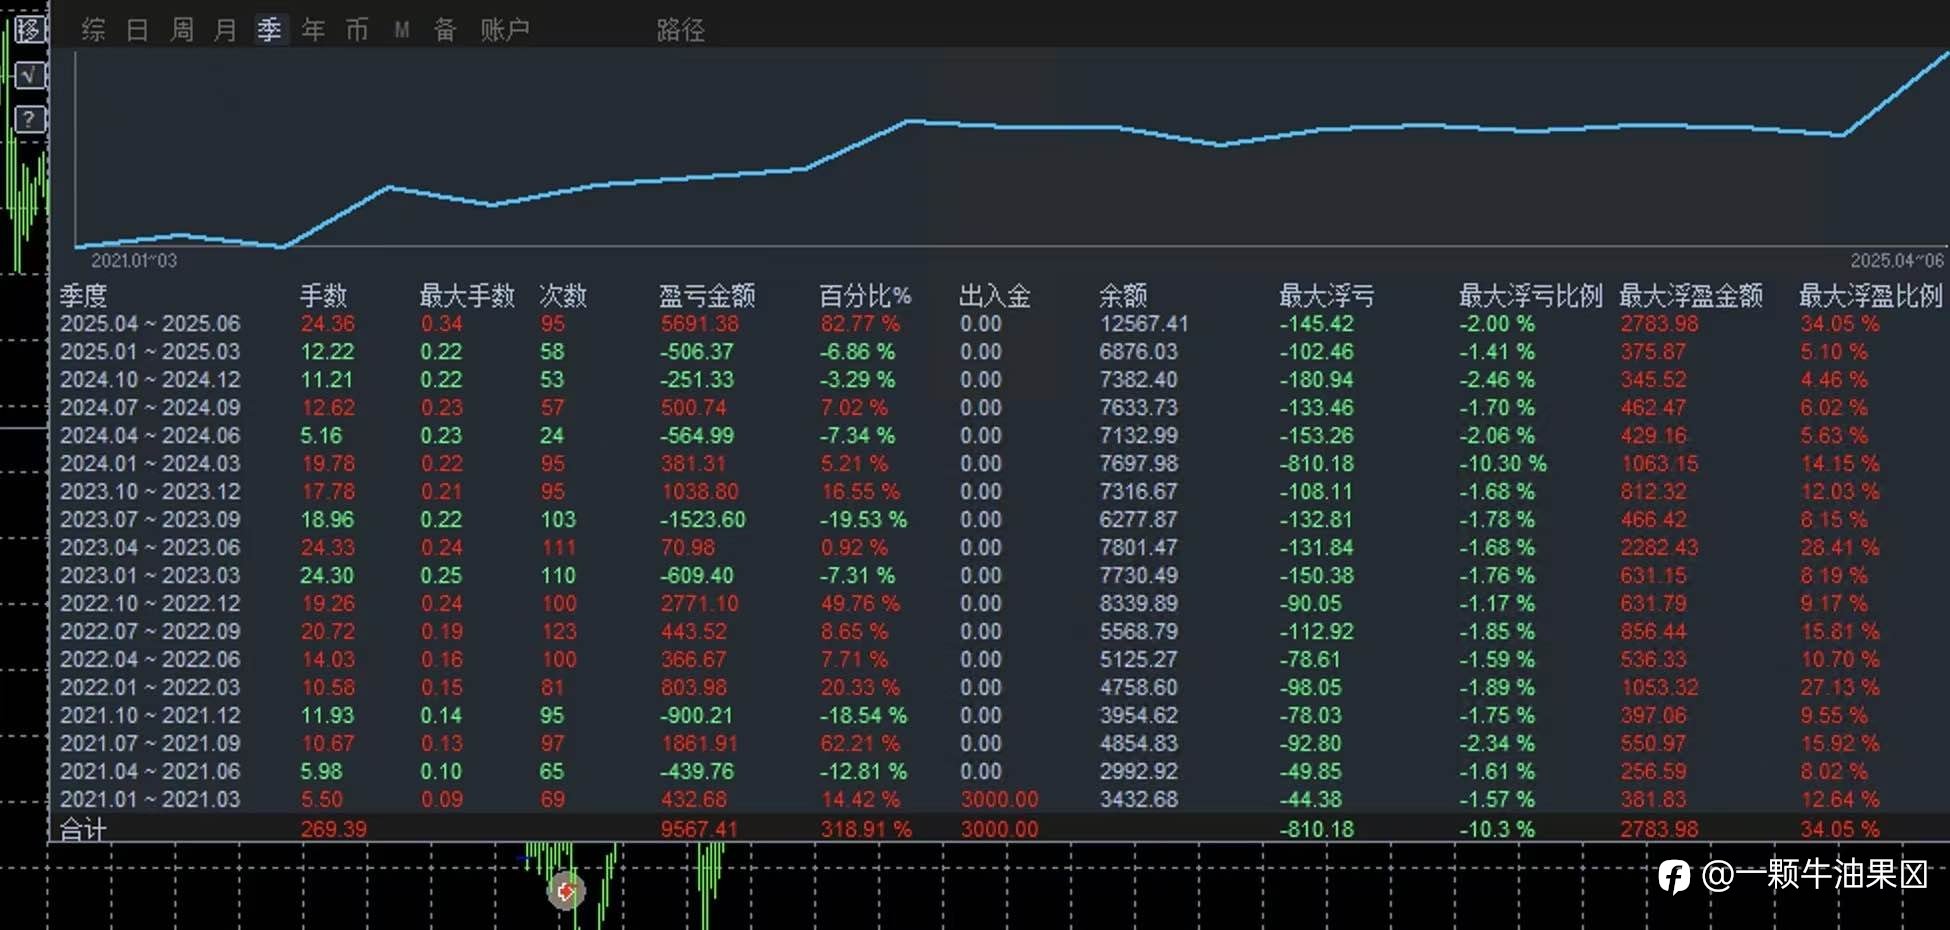
Task: Click the 合计 total row label
Action: tap(83, 829)
